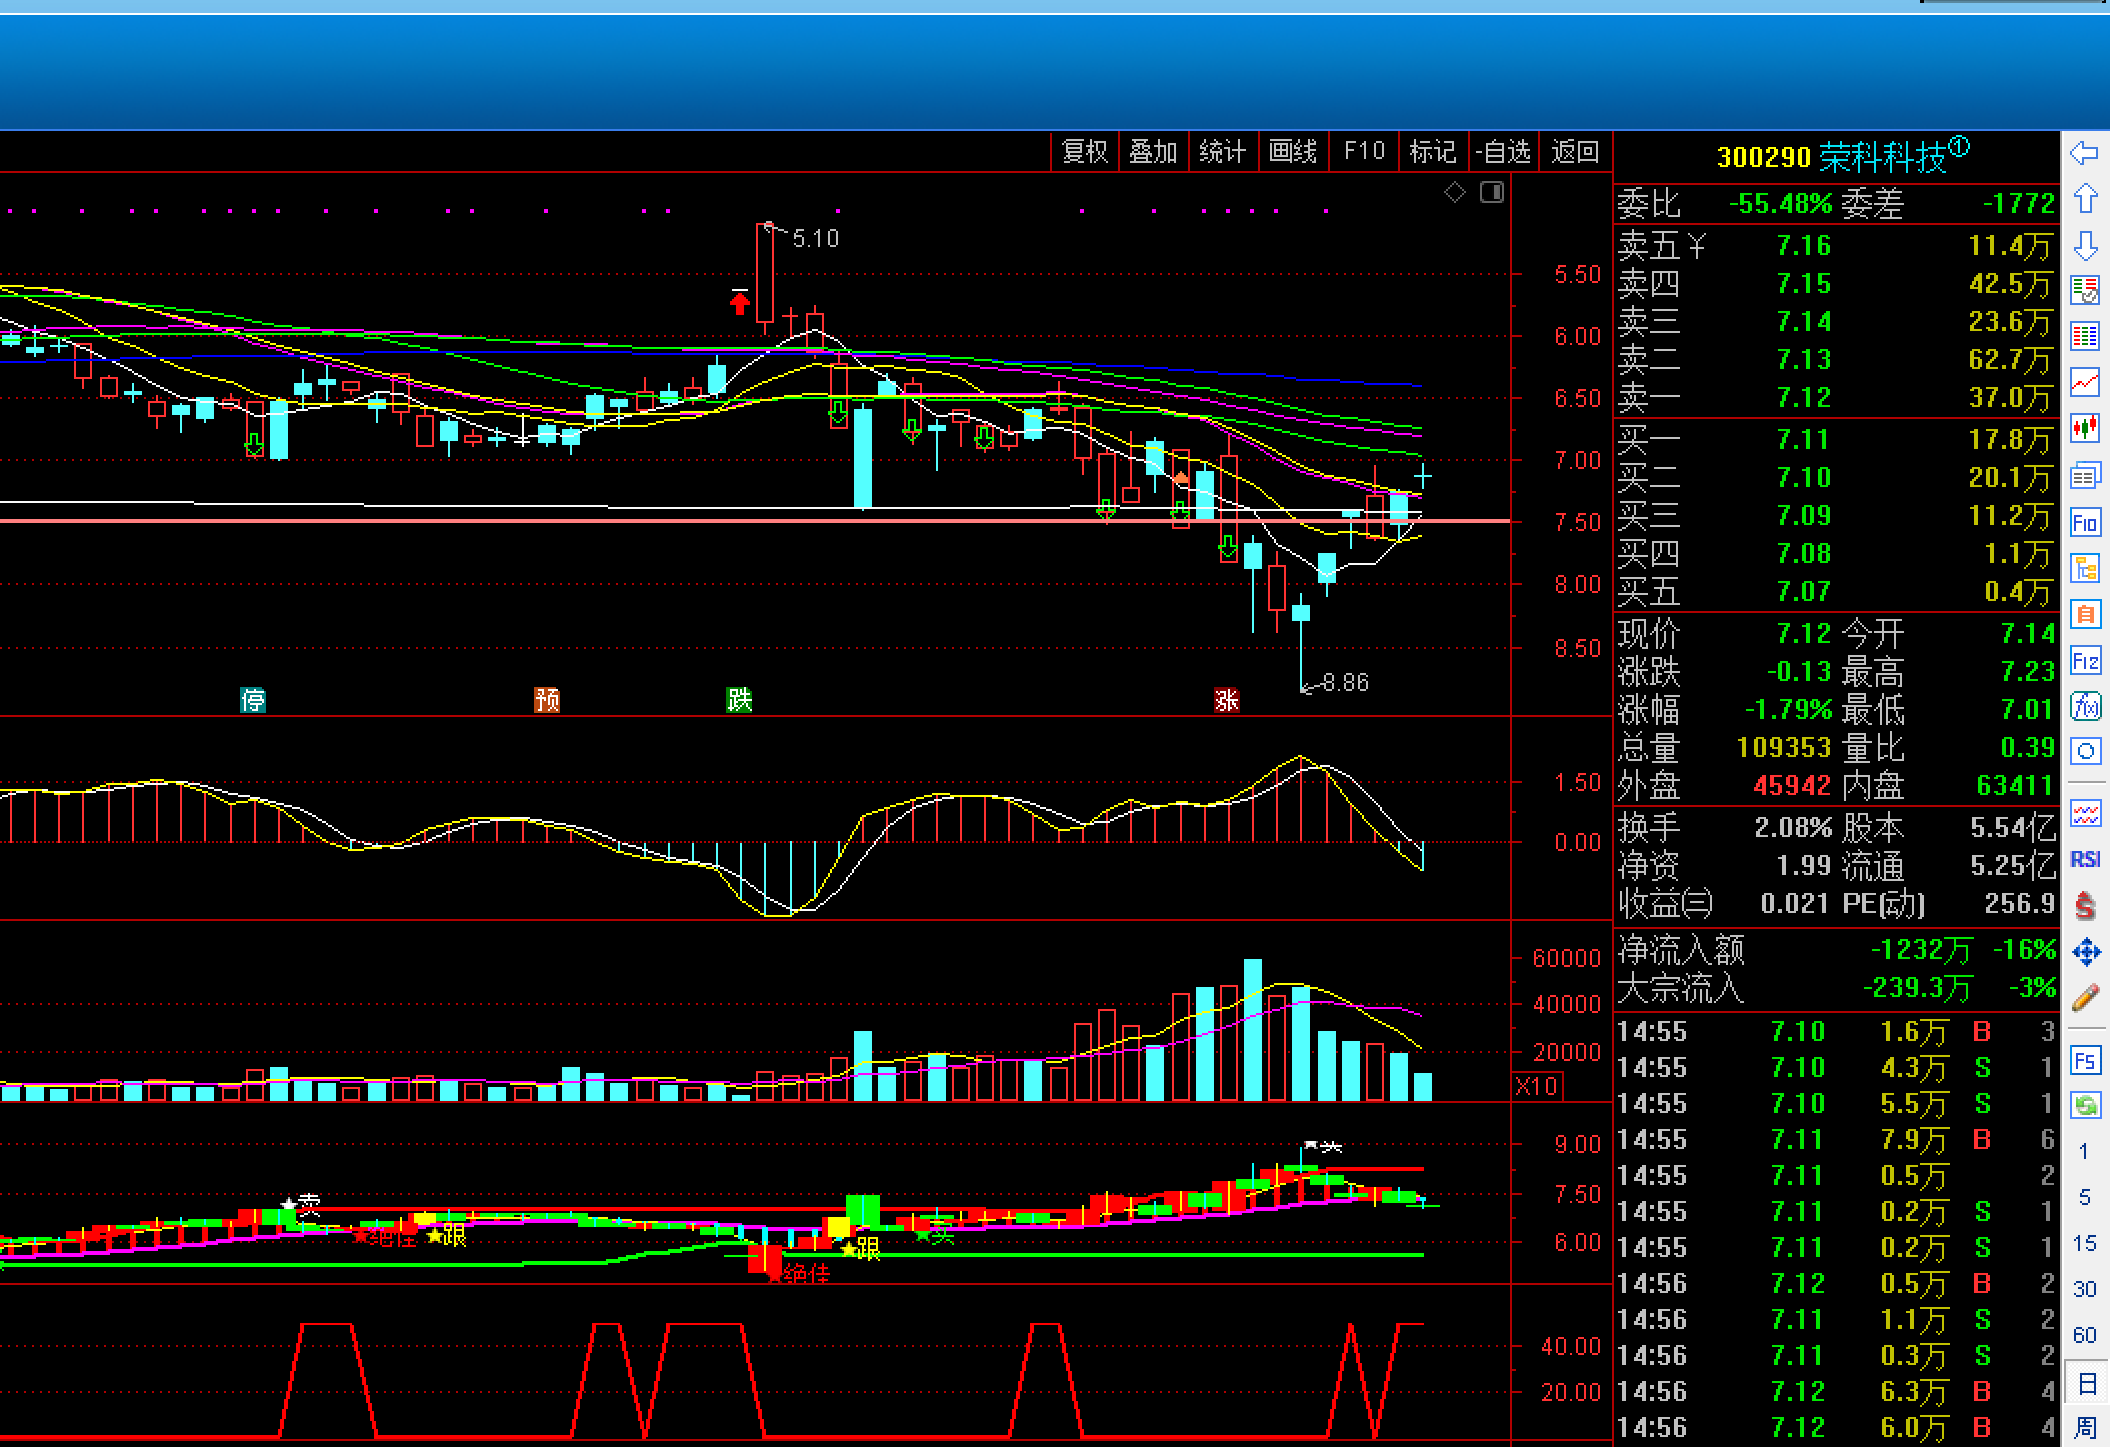Click the stock name 荣科科技
The image size is (2110, 1447).
point(1882,156)
